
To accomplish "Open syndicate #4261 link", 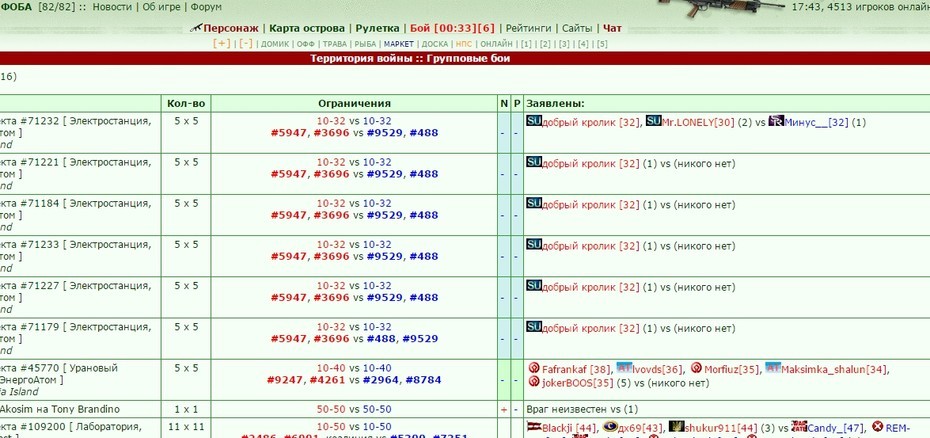I will pos(326,380).
